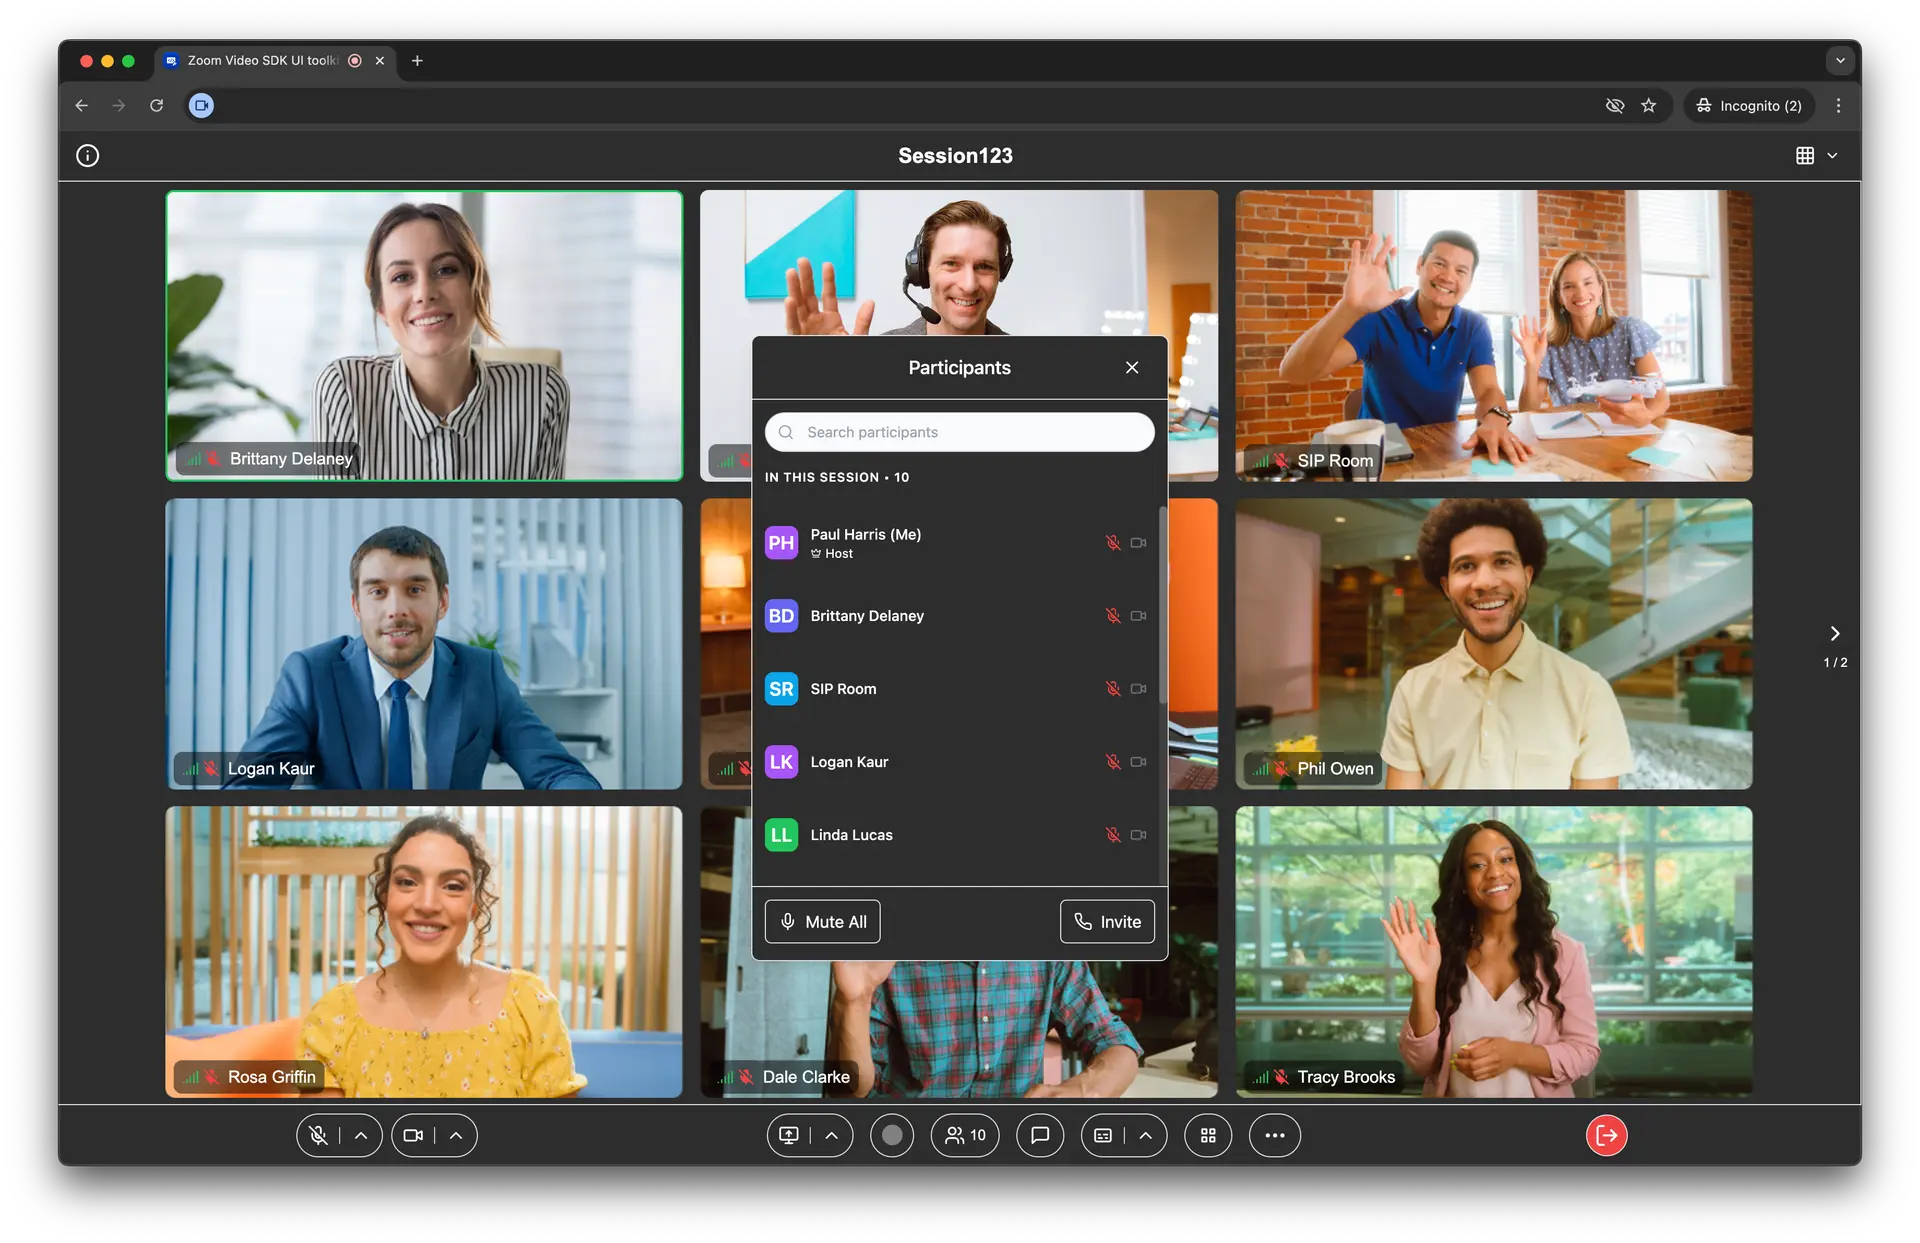Click the record button
Screen dimensions: 1920x1243
click(x=892, y=1135)
